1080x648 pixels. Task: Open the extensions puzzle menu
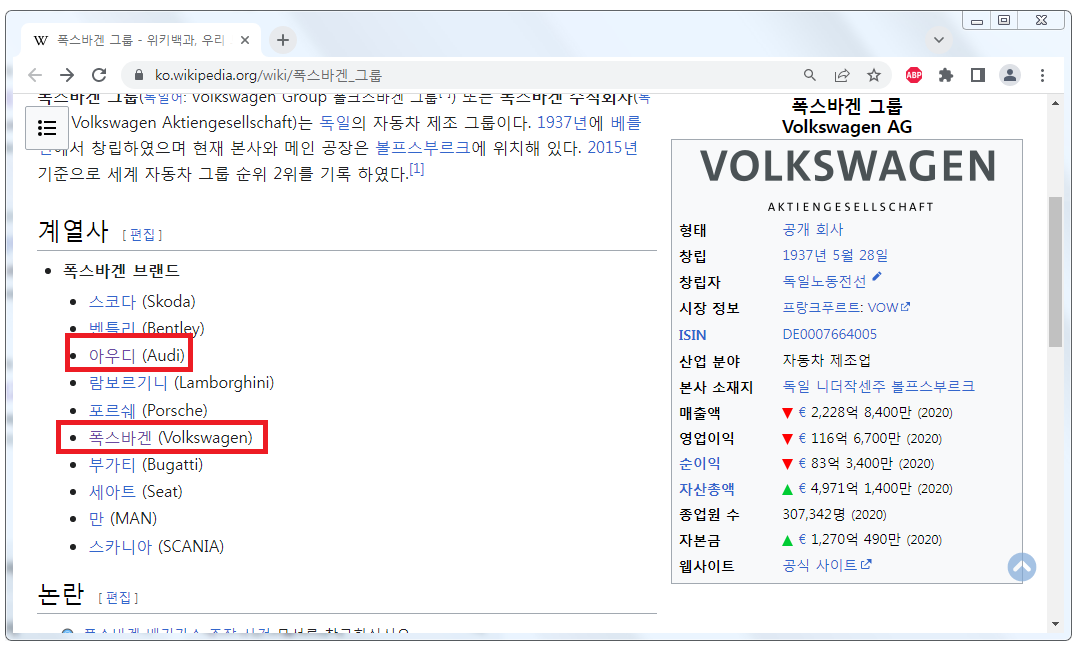click(x=946, y=75)
